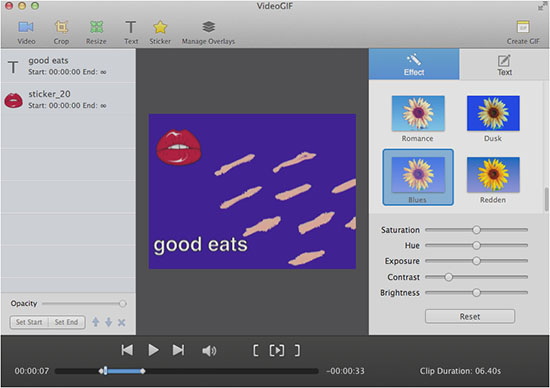
Task: Click Create GIF in toolbar
Action: [523, 32]
